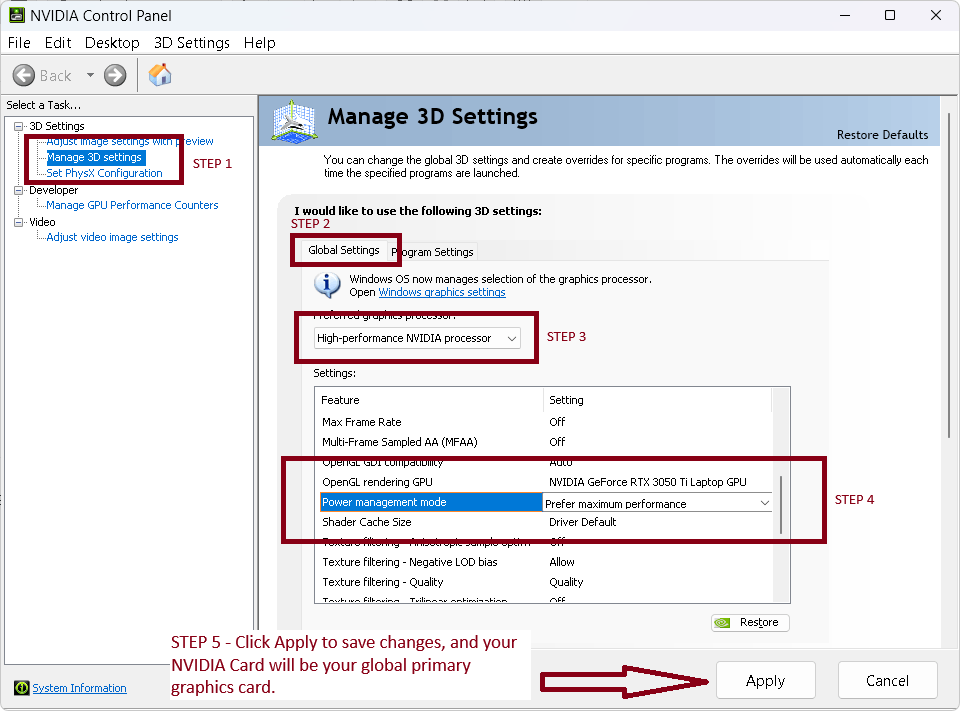
Task: Open the System Information link
Action: 80,688
